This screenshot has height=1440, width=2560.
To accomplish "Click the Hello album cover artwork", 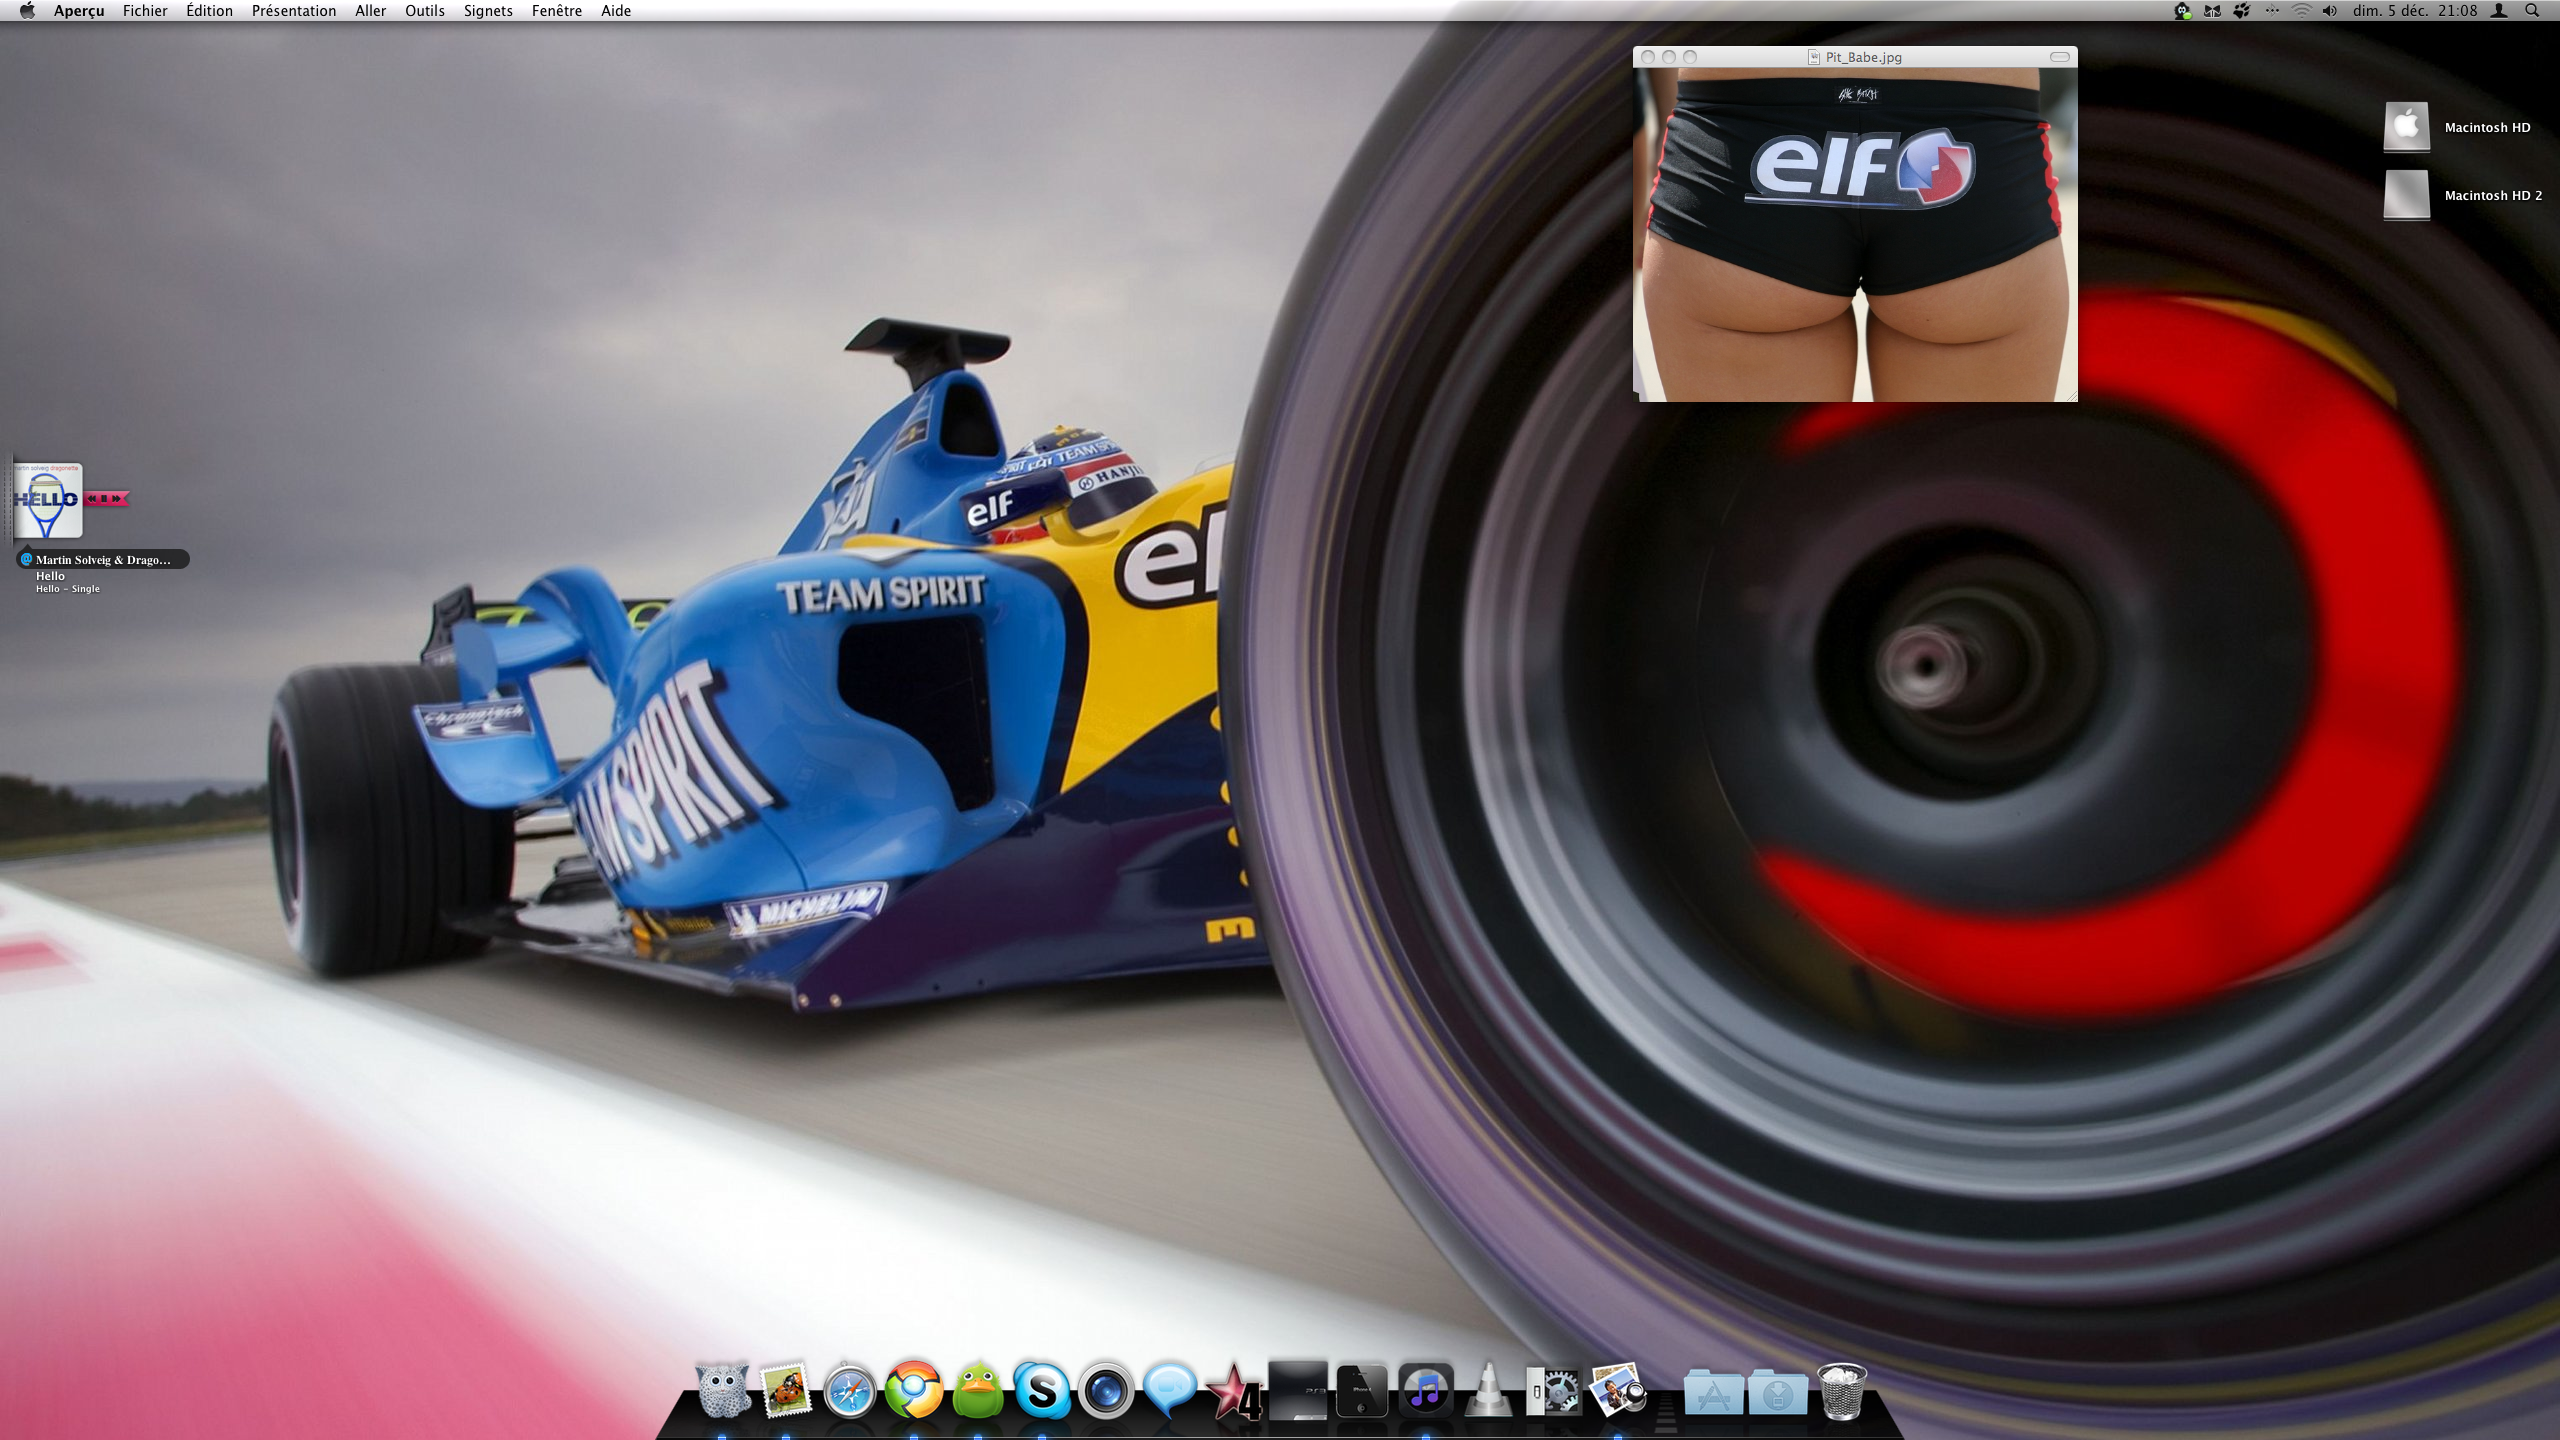I will pos(47,500).
